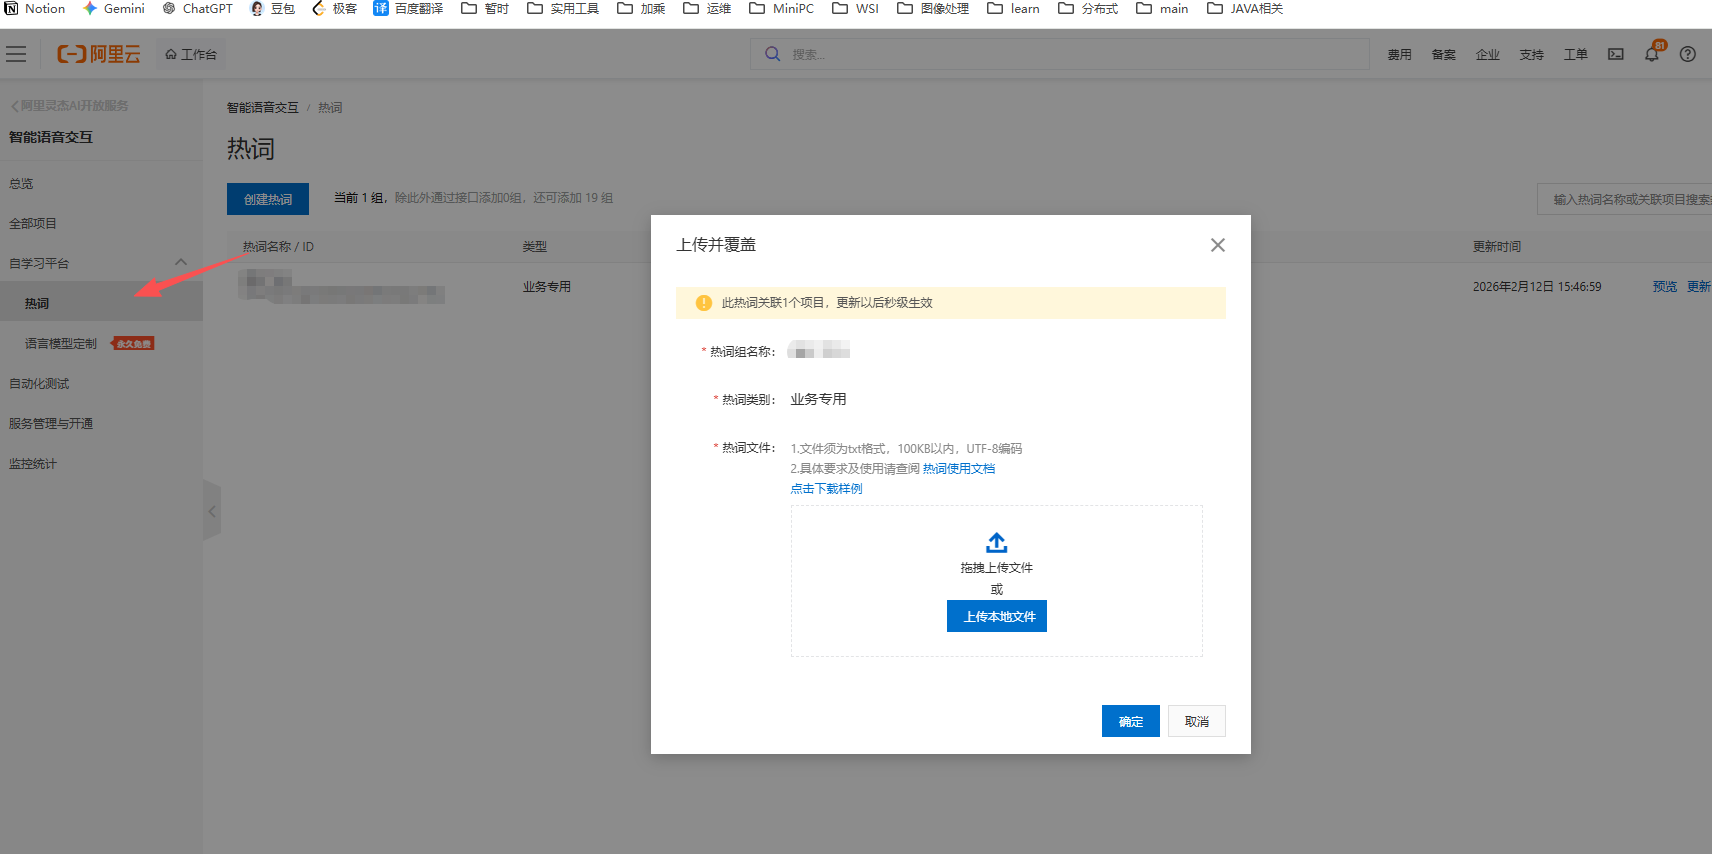Click the 热词名称 / ID column header
Image resolution: width=1712 pixels, height=854 pixels.
(278, 247)
